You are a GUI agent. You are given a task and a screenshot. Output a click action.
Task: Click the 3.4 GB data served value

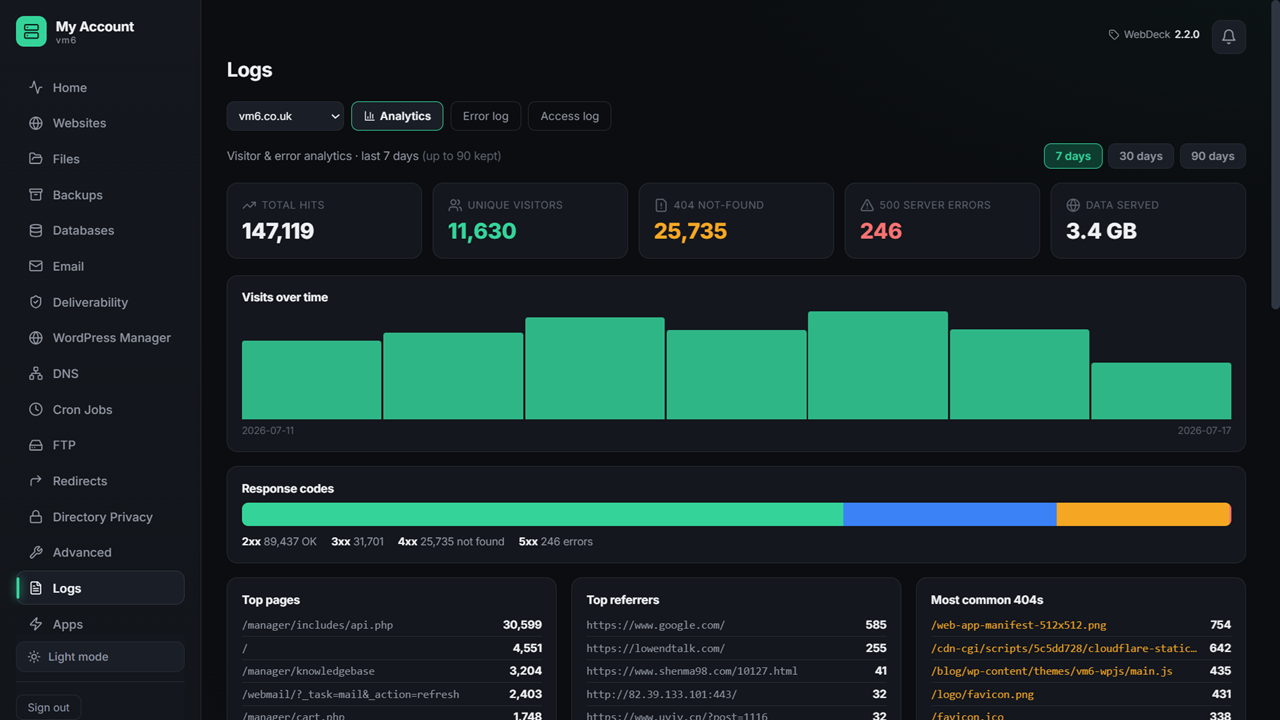point(1101,231)
